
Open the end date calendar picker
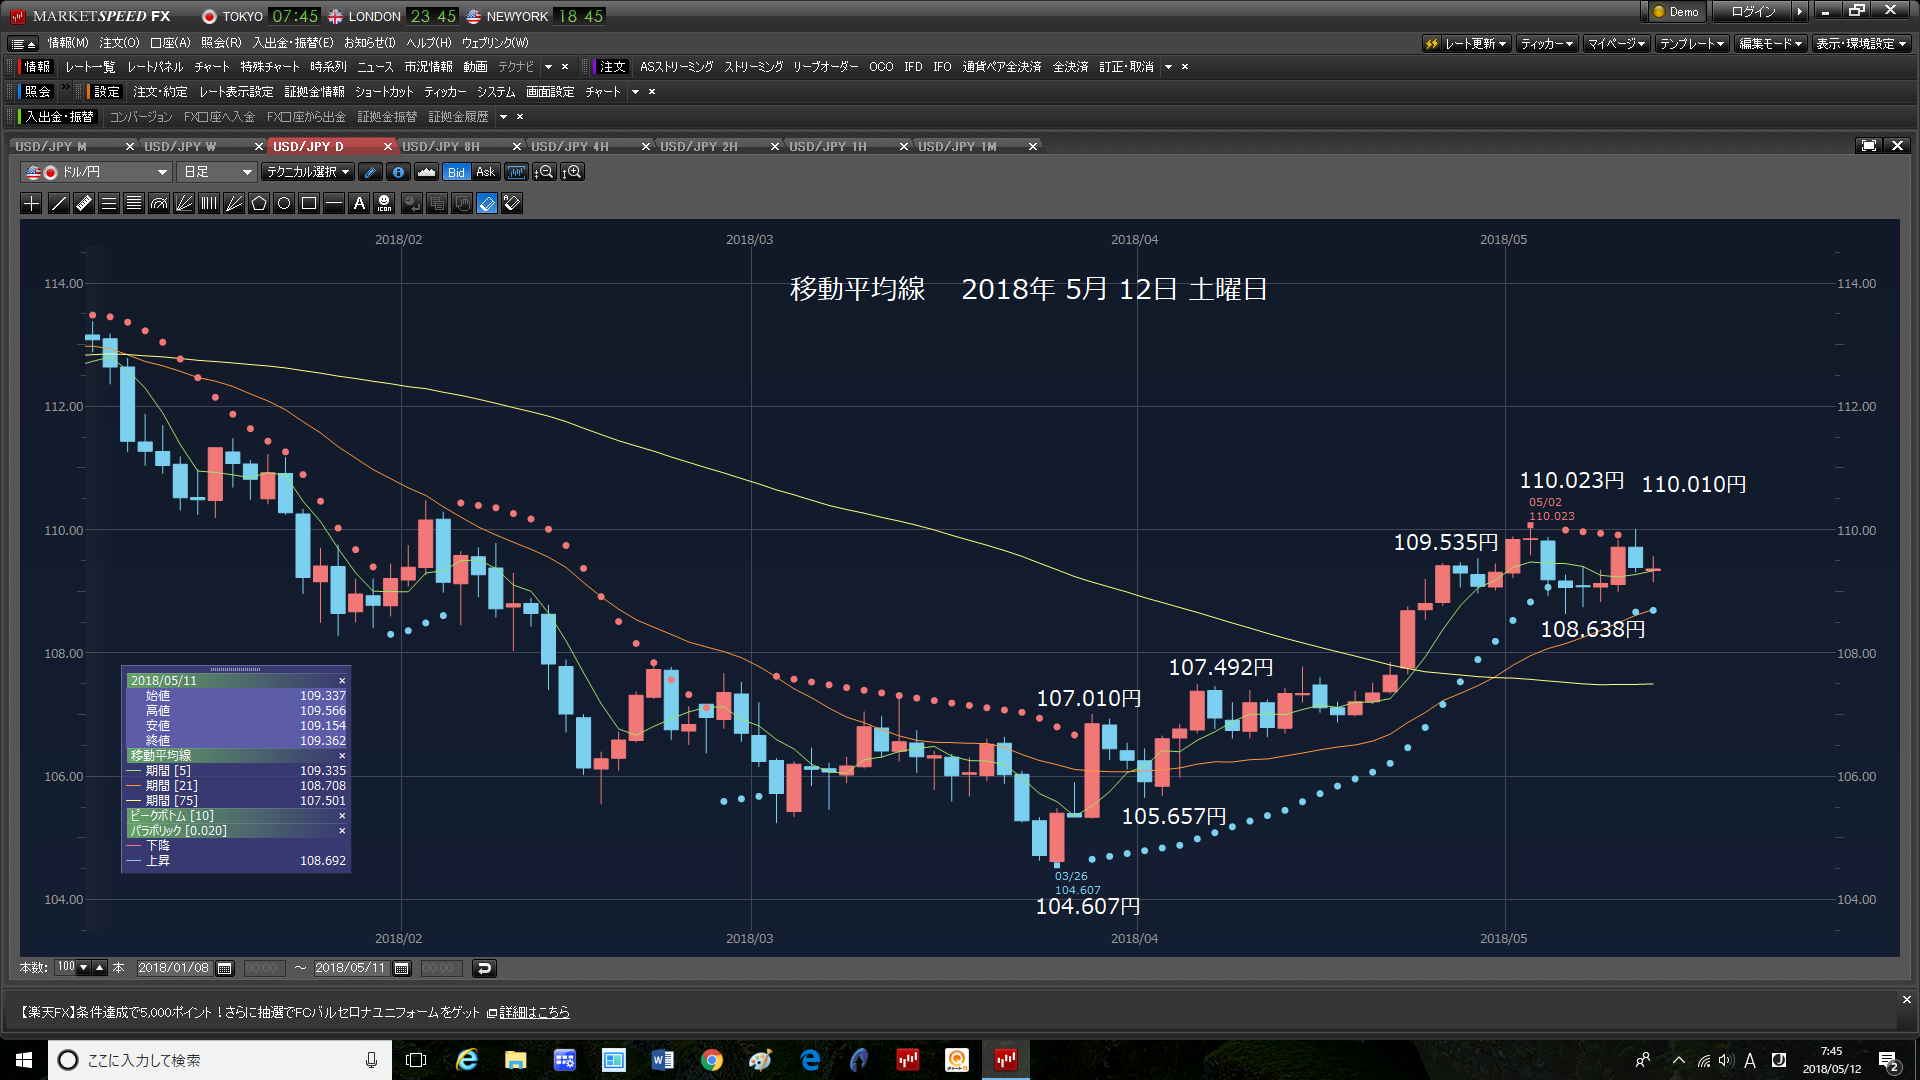click(402, 968)
